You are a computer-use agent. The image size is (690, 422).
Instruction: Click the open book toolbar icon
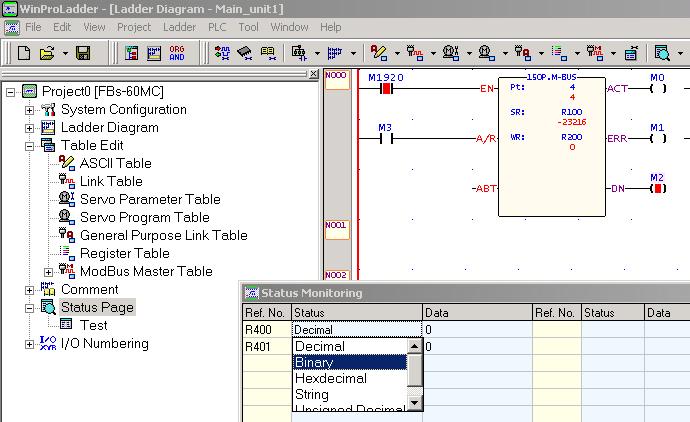268,53
